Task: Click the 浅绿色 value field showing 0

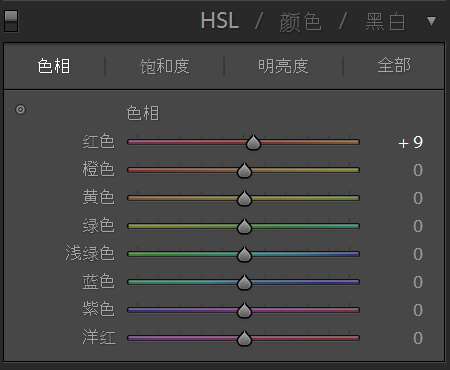Action: pos(418,254)
